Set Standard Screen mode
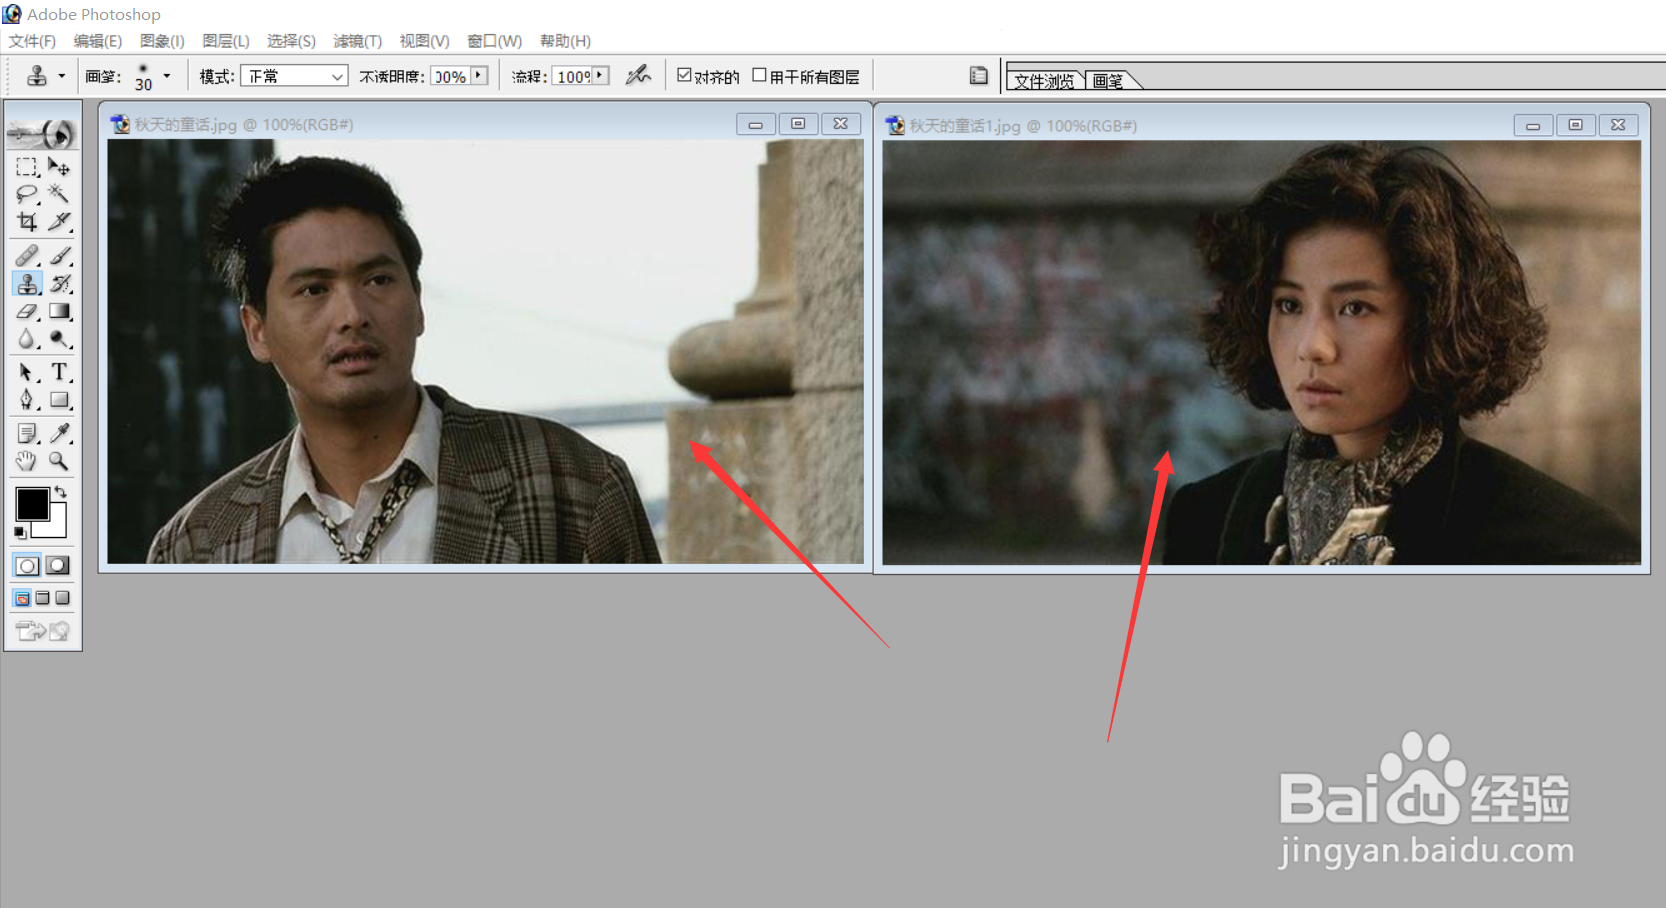 tap(22, 598)
